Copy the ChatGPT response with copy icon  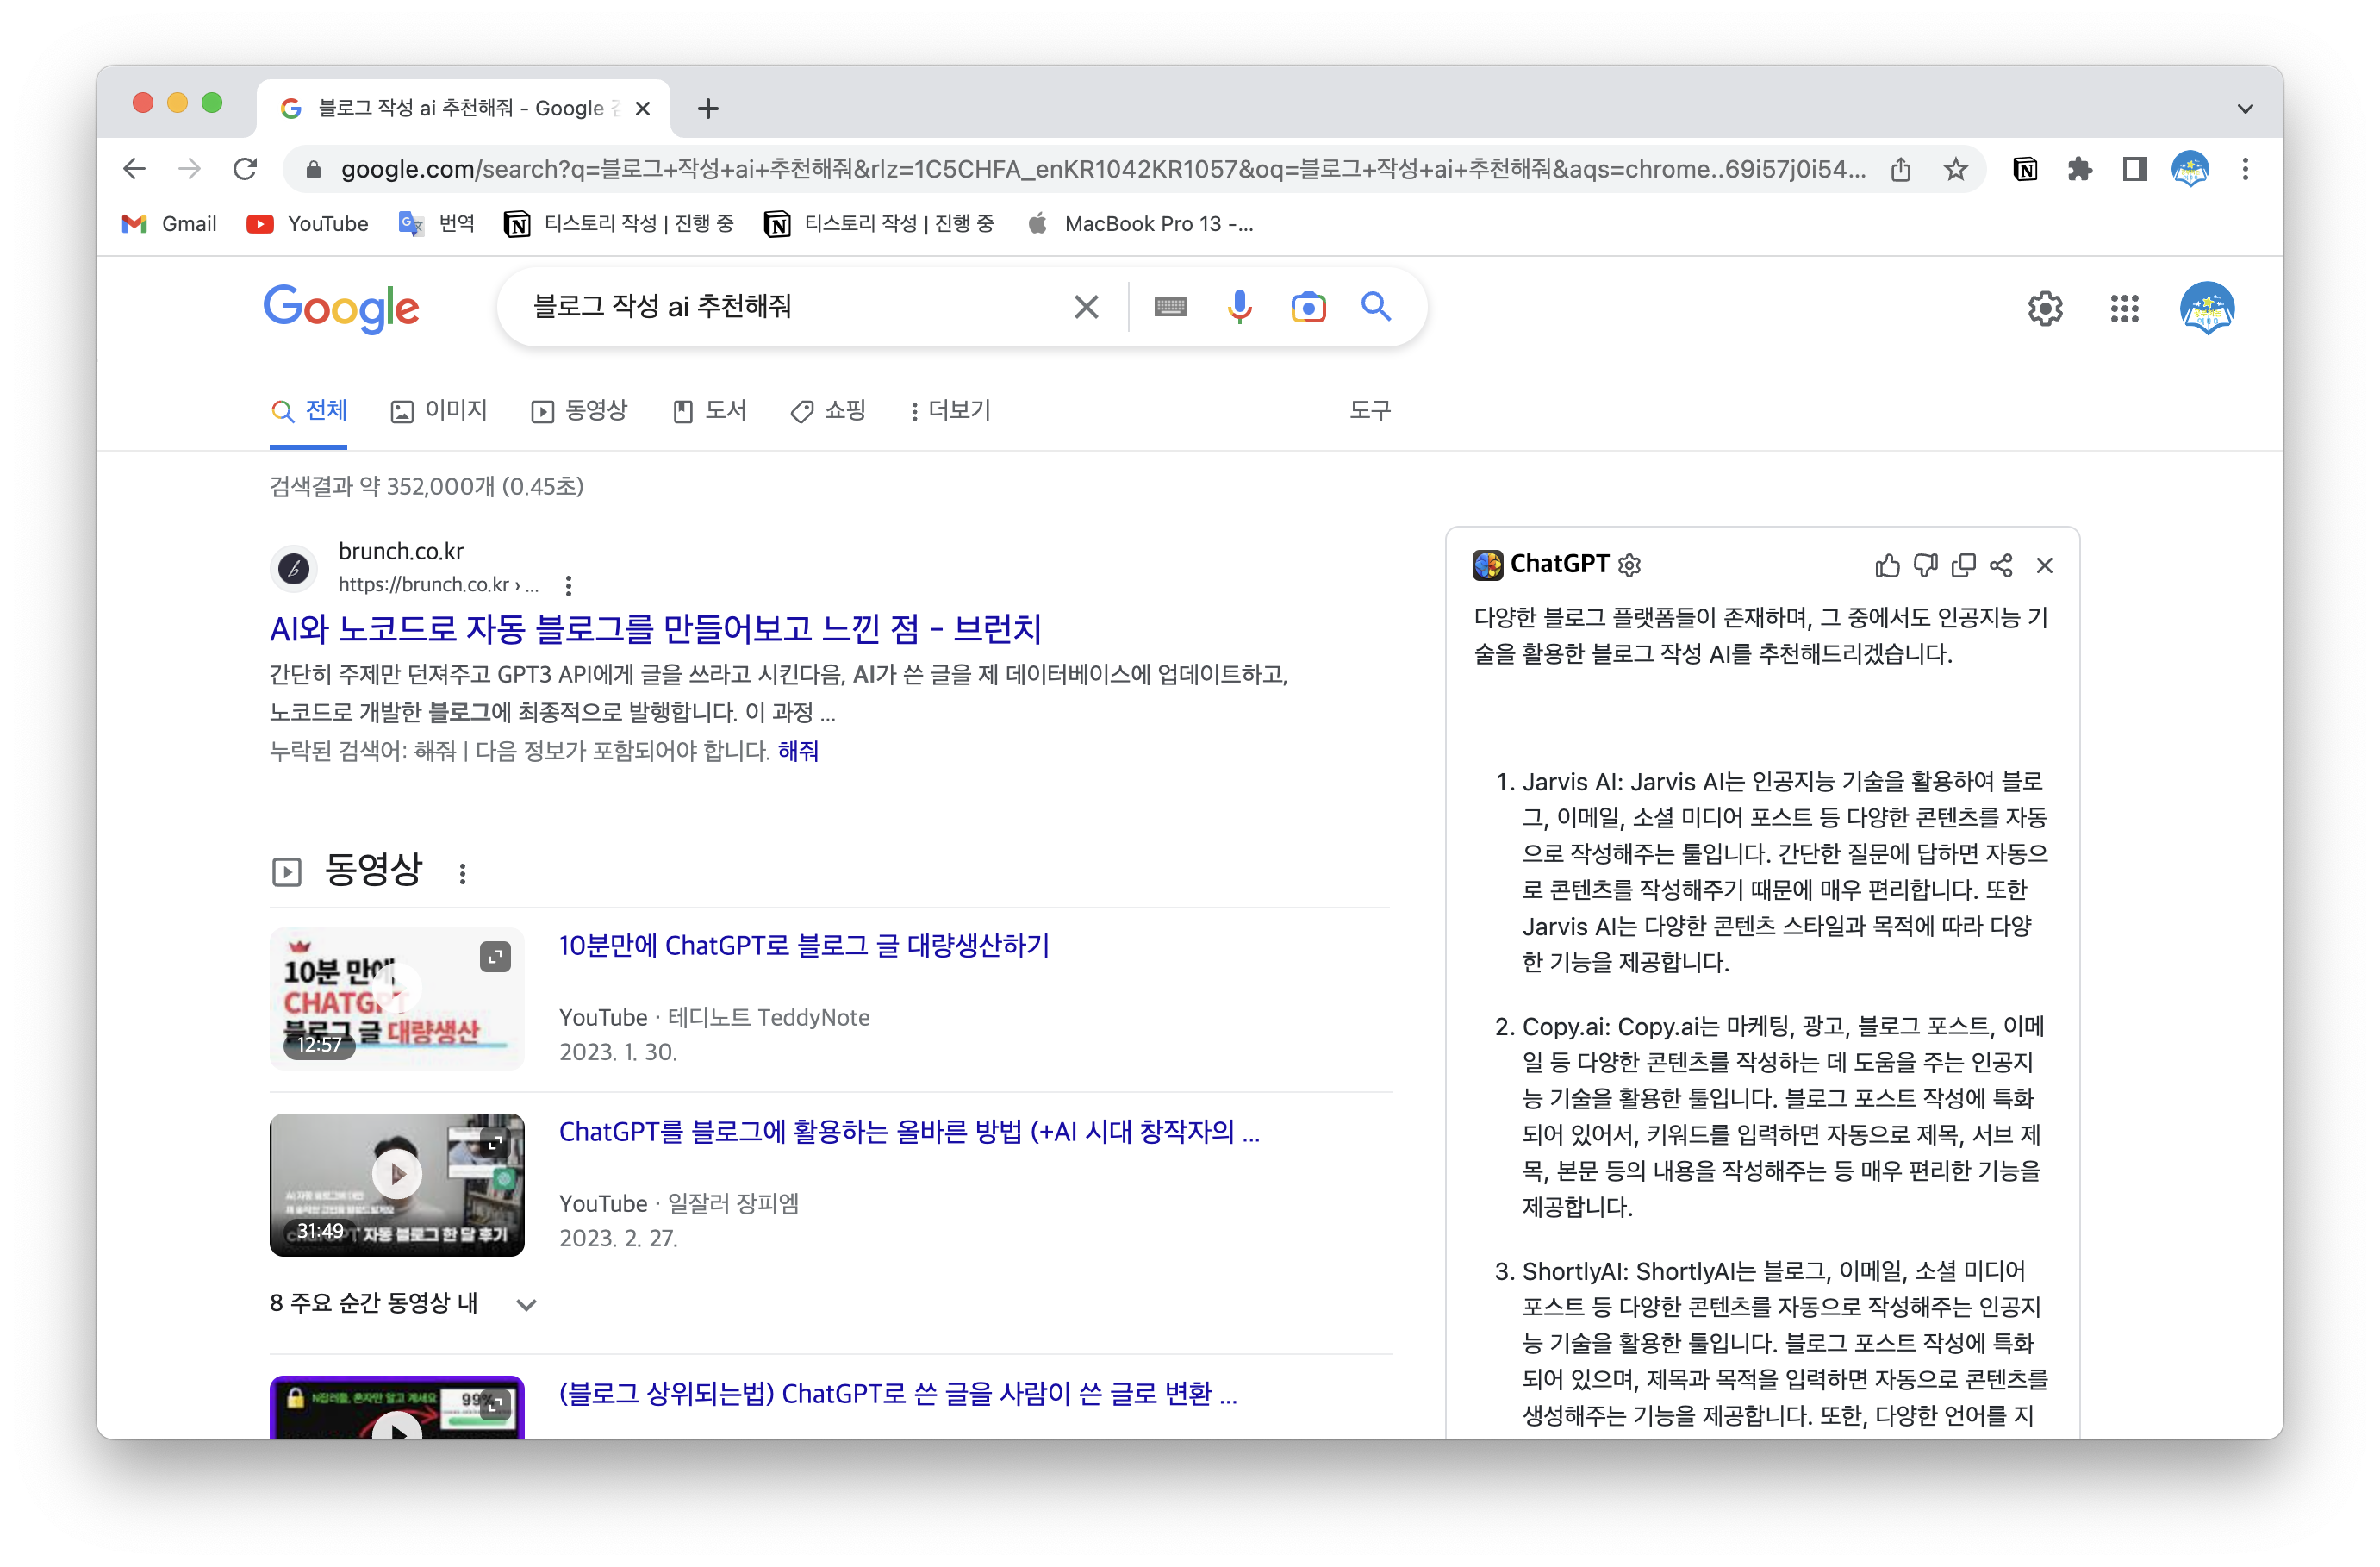coord(1963,566)
